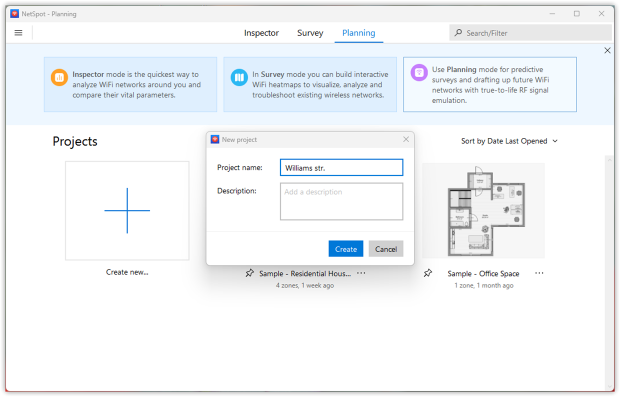
Task: Click the Project name field
Action: coord(341,168)
